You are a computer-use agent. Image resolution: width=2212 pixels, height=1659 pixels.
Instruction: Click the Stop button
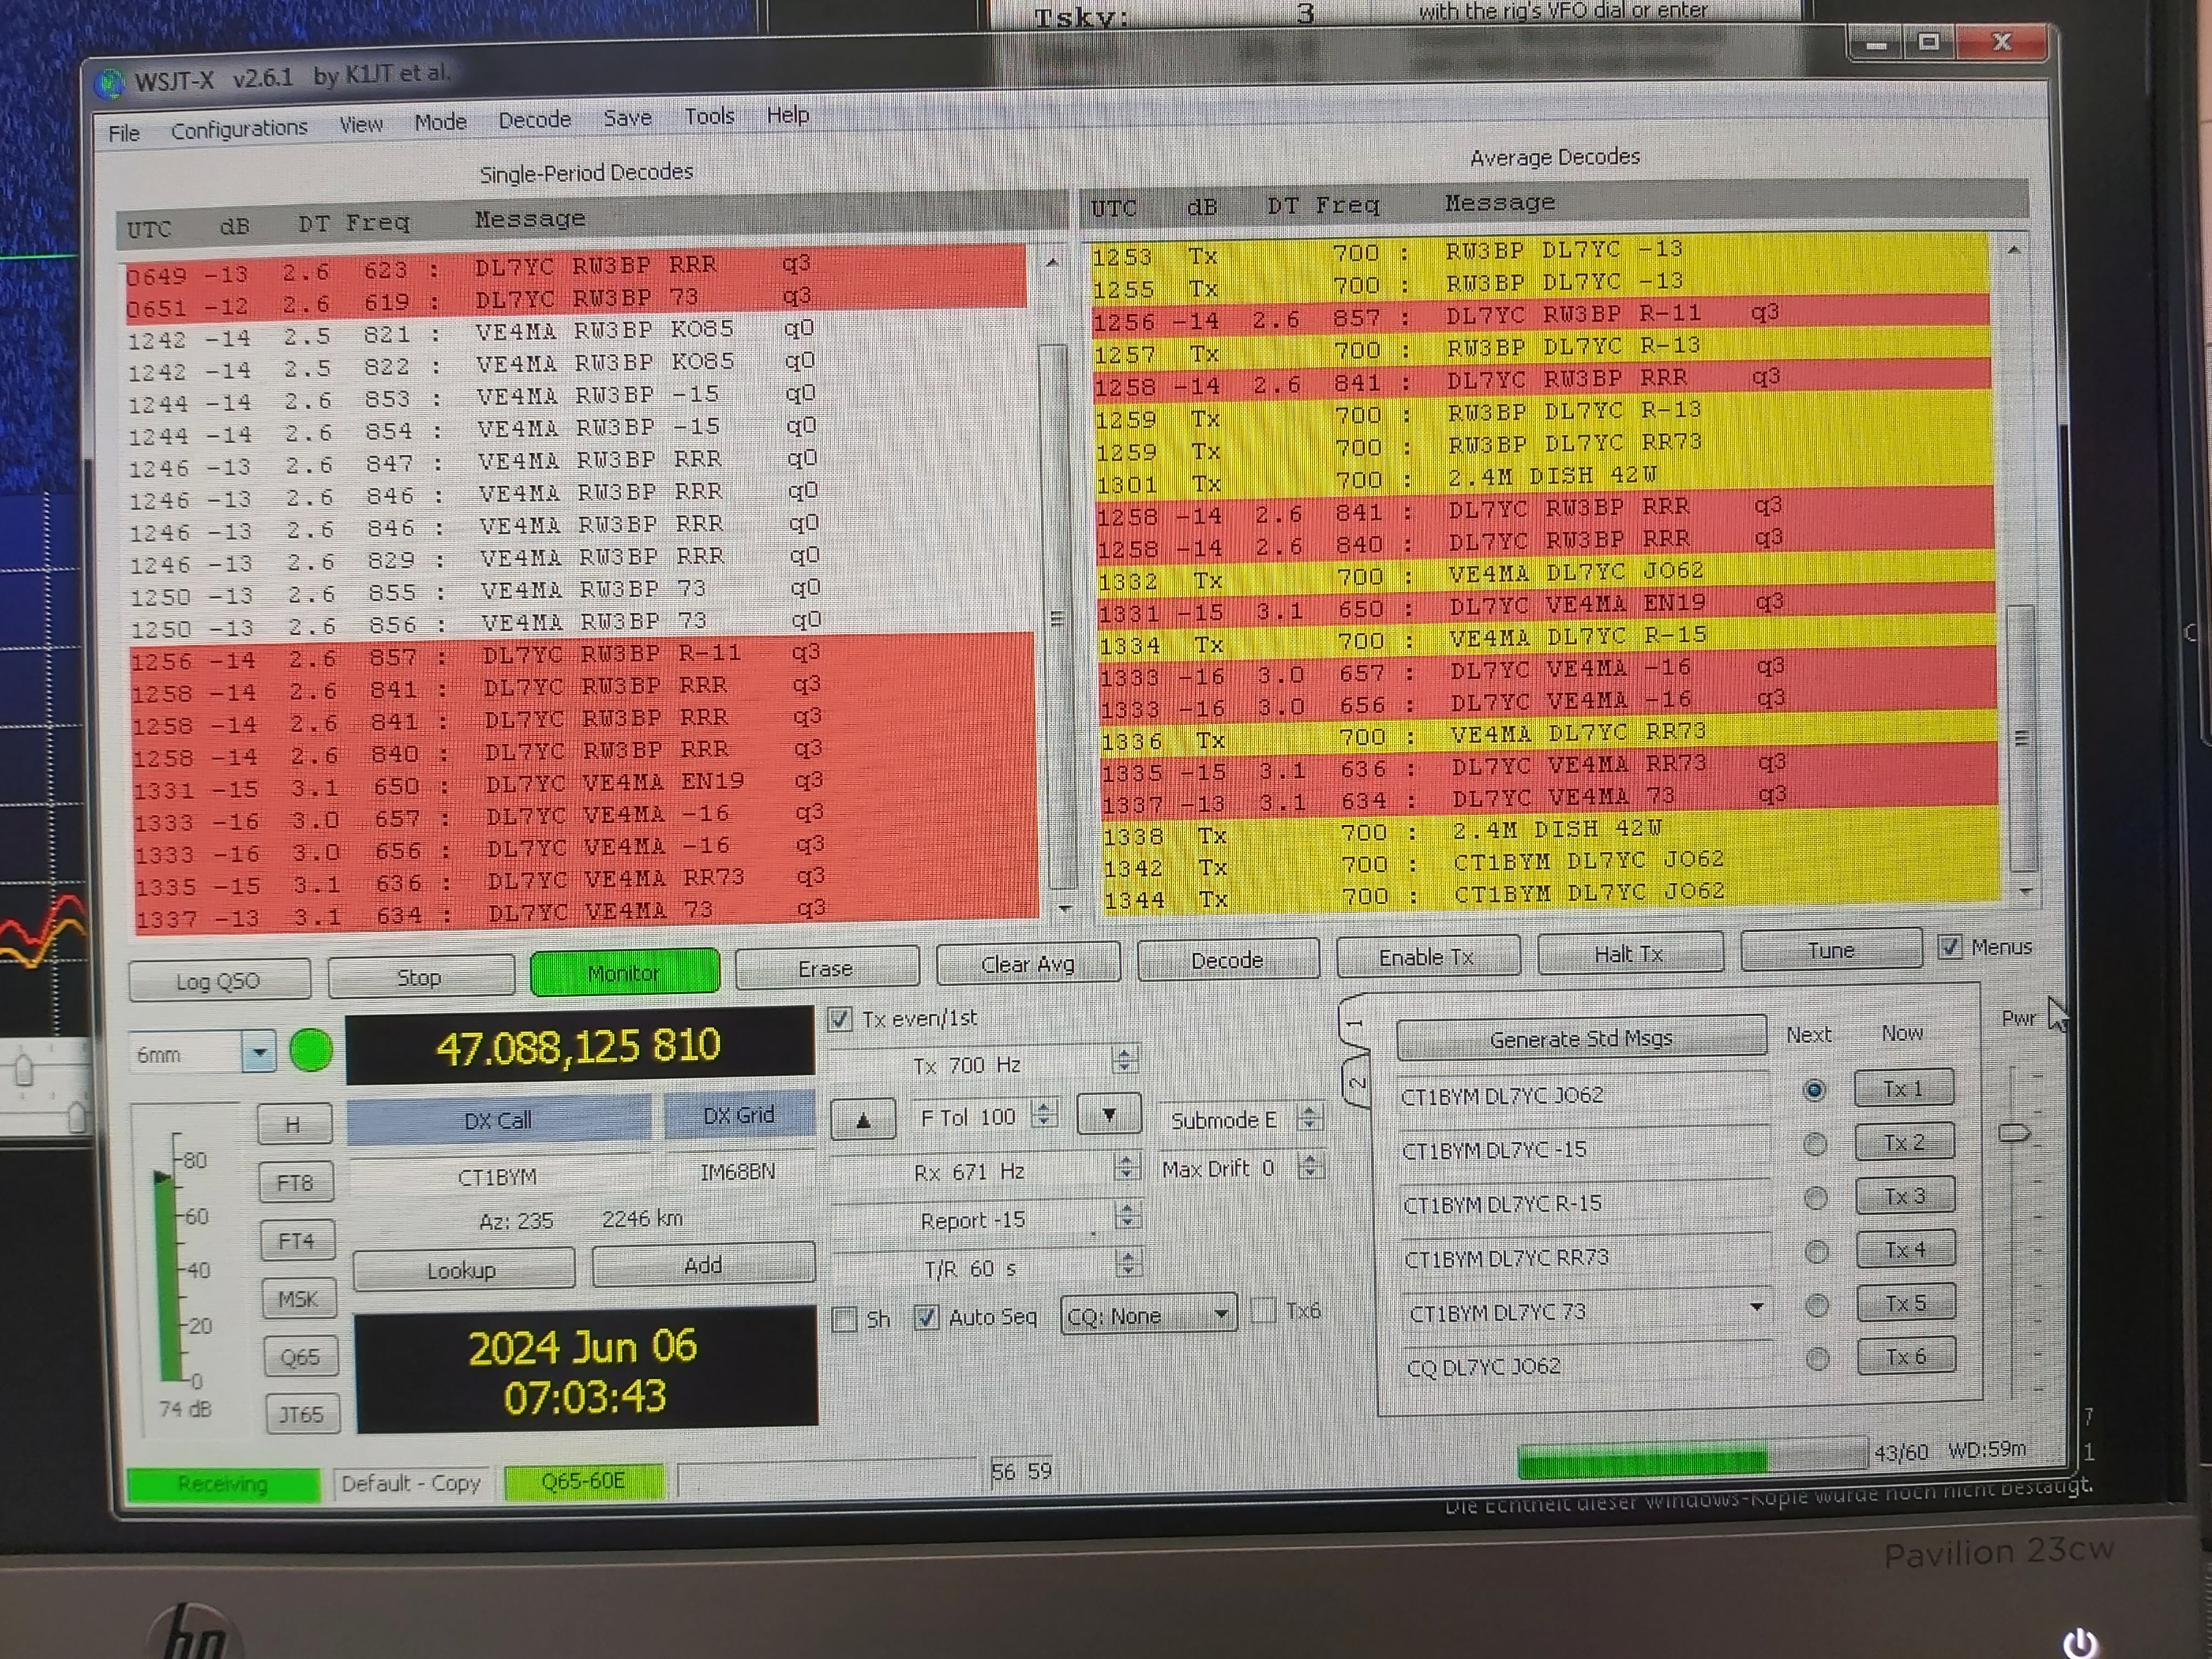[x=420, y=976]
